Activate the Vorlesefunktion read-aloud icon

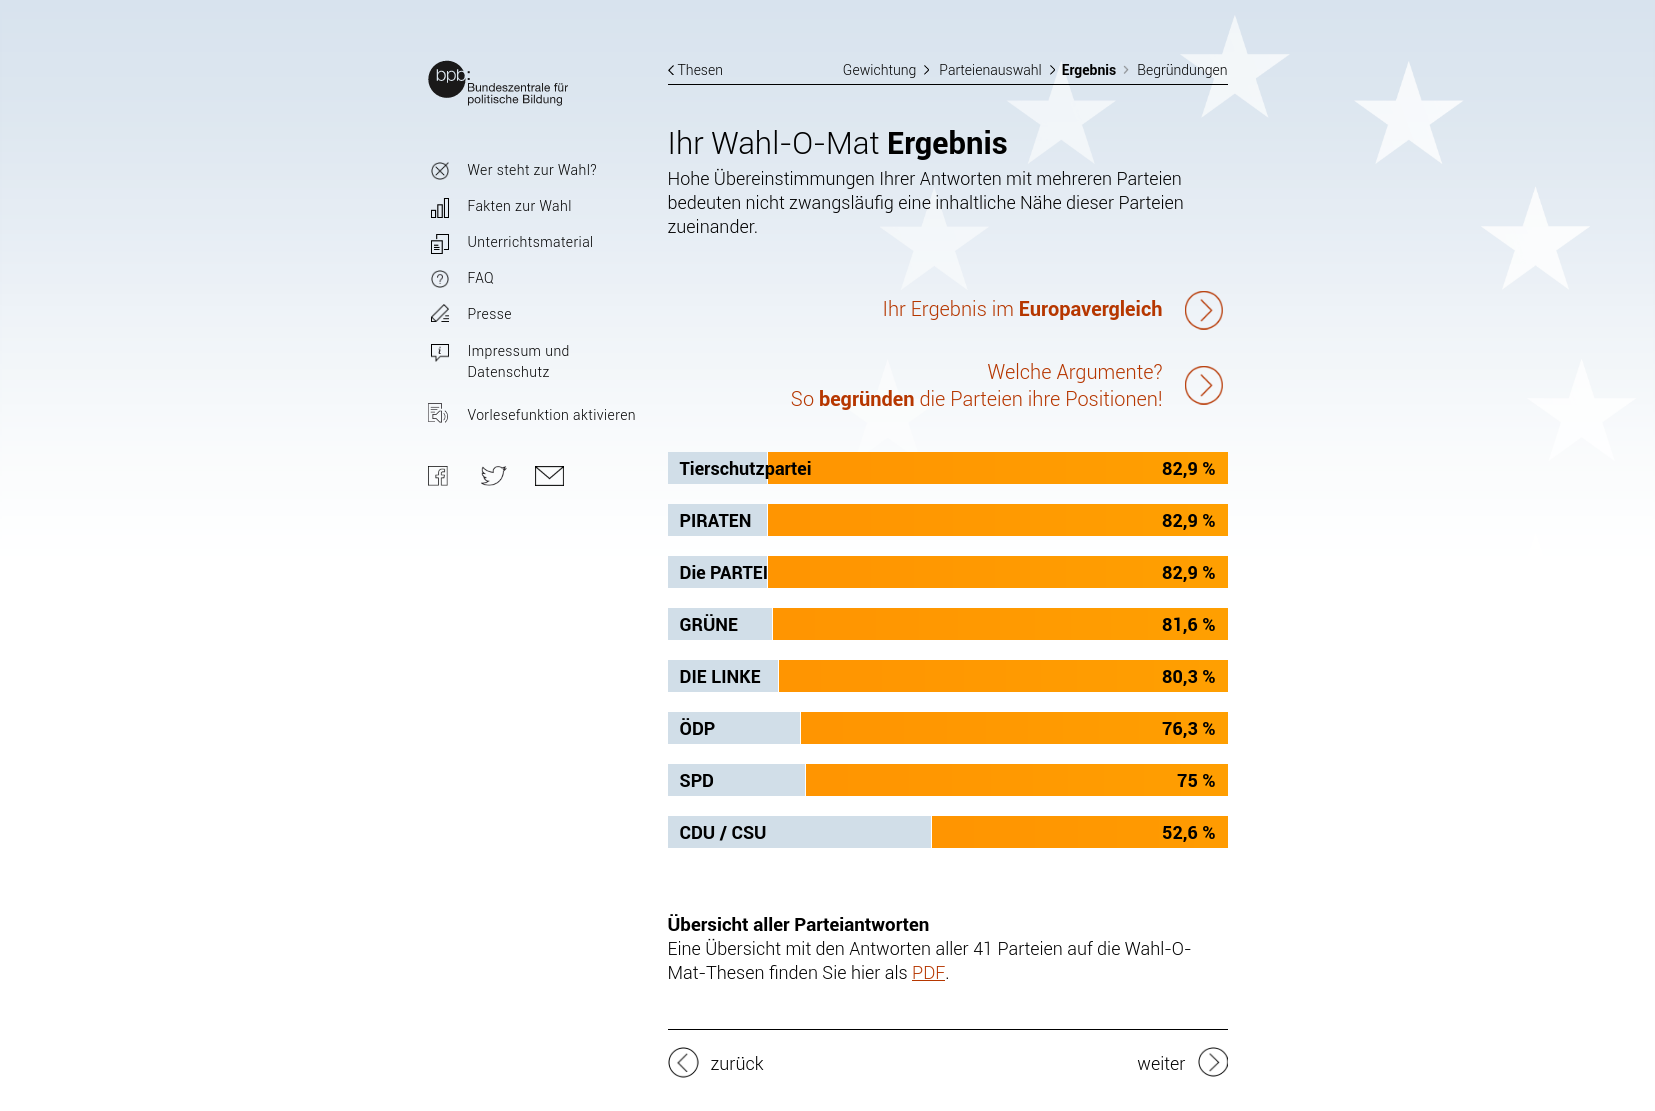(x=438, y=414)
